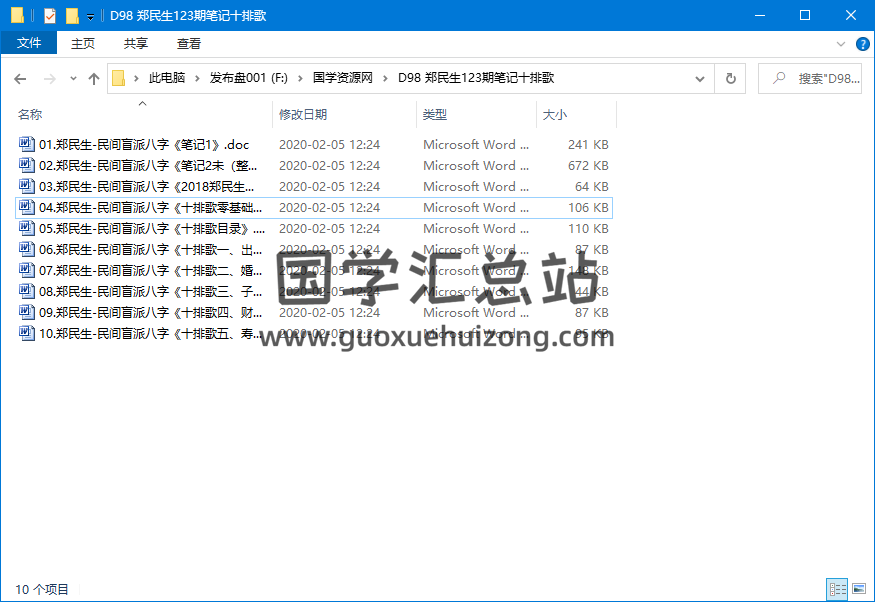Click 此电脑 in the breadcrumb path
The height and width of the screenshot is (602, 875).
[x=166, y=78]
